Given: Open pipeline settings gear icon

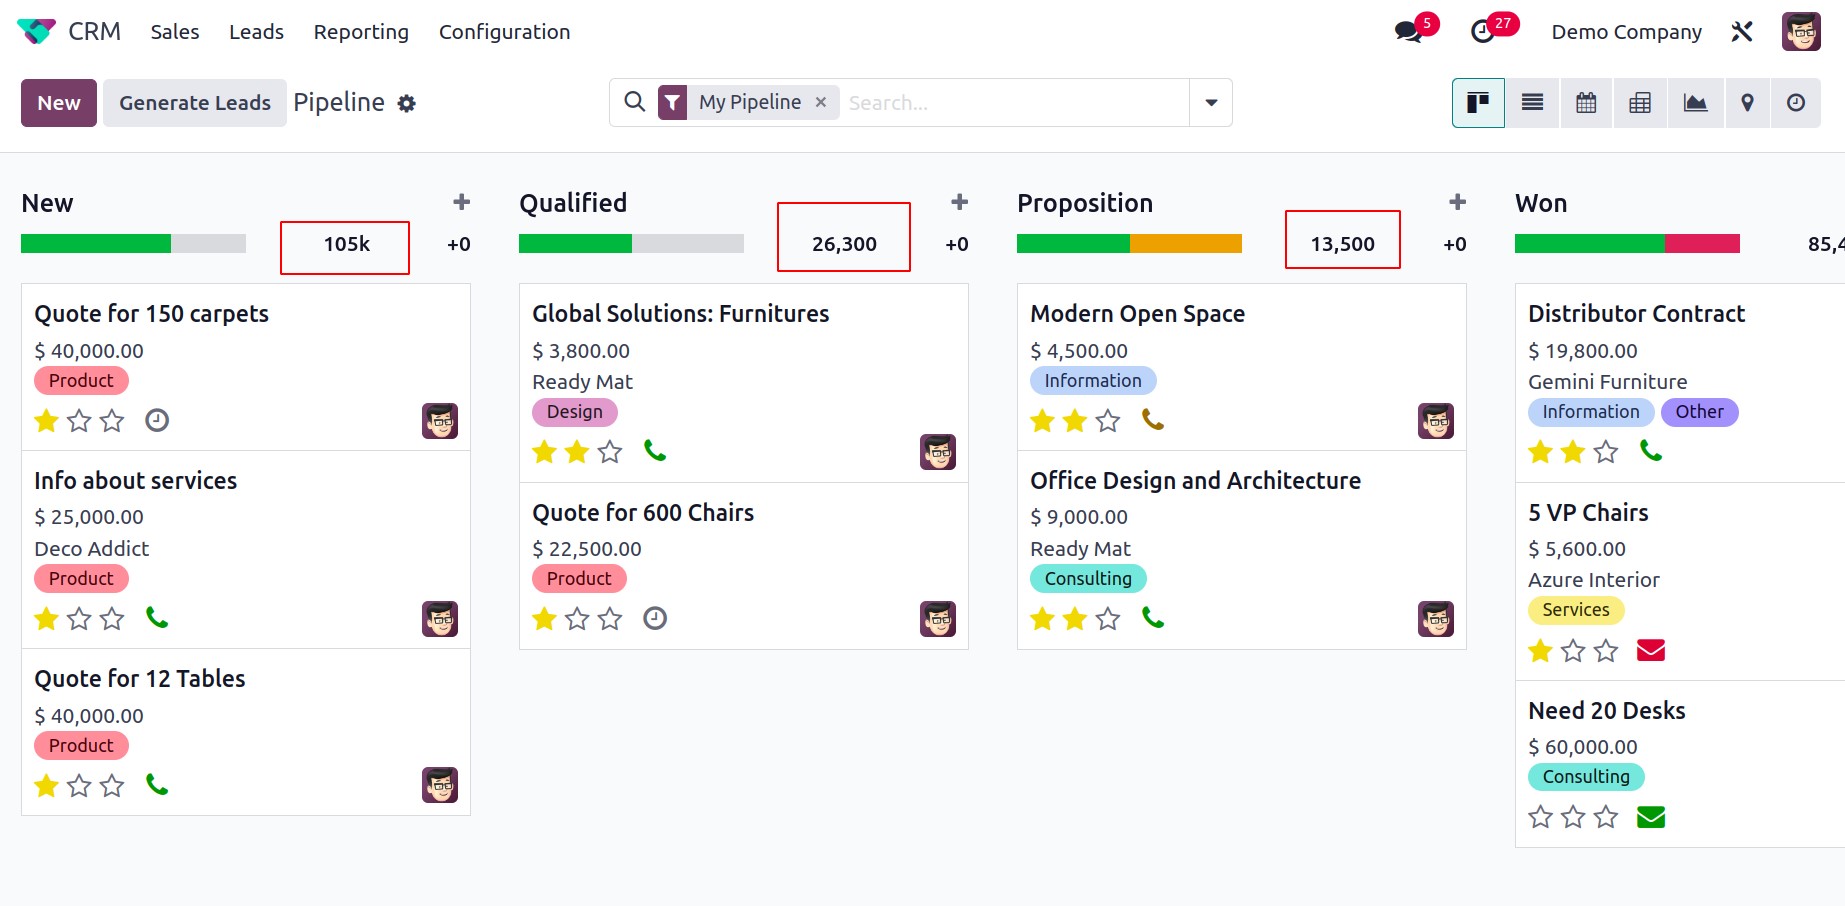Looking at the screenshot, I should [406, 103].
